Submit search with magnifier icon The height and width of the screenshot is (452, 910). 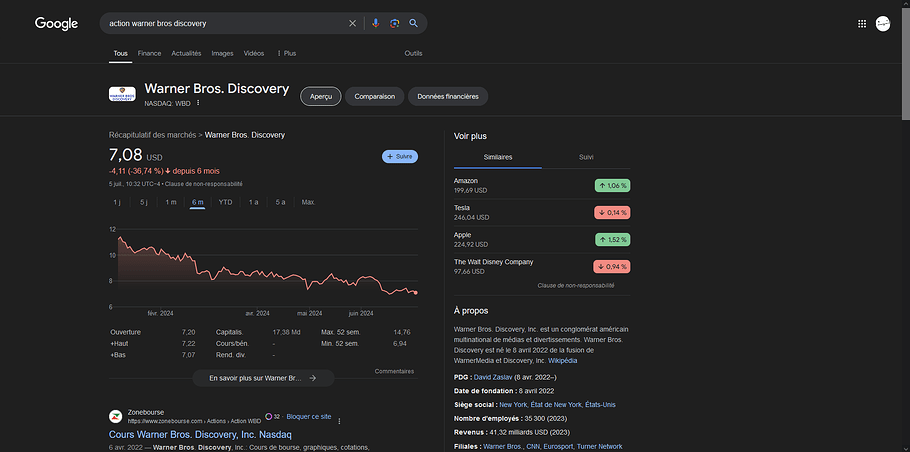413,23
